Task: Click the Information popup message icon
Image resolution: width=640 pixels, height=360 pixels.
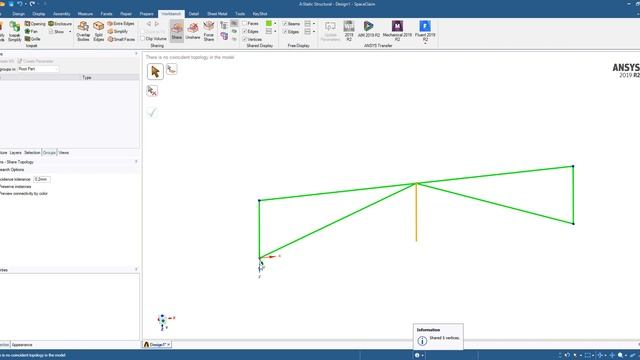Action: [x=422, y=340]
